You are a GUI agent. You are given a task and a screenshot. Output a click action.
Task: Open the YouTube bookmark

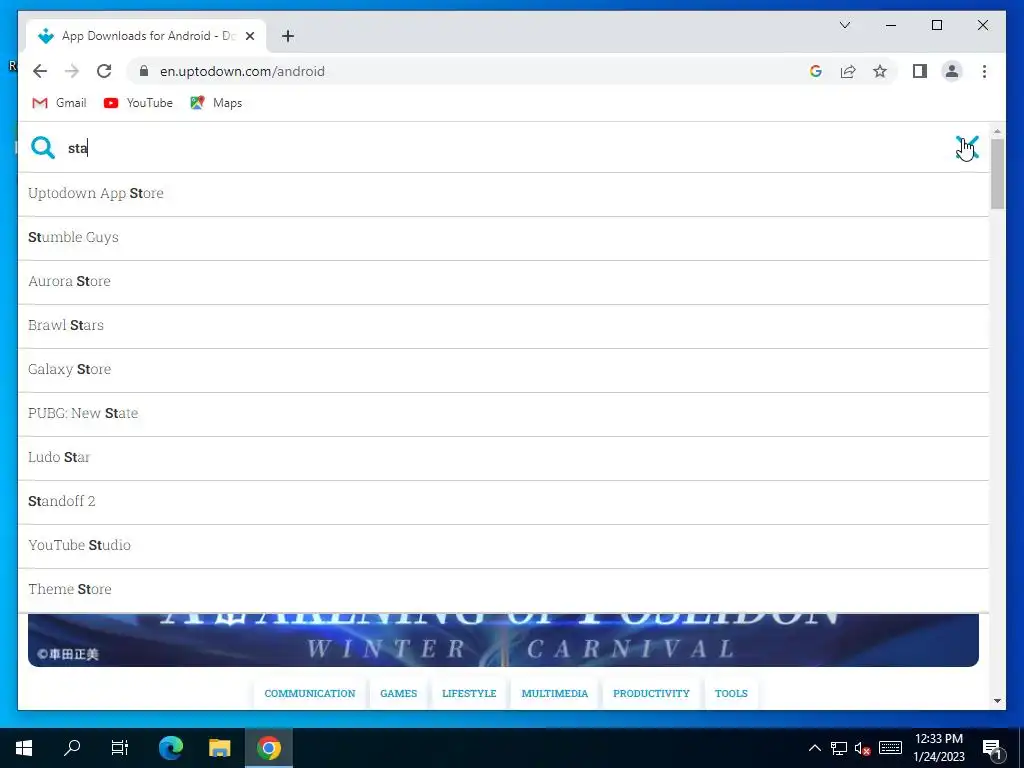point(138,103)
